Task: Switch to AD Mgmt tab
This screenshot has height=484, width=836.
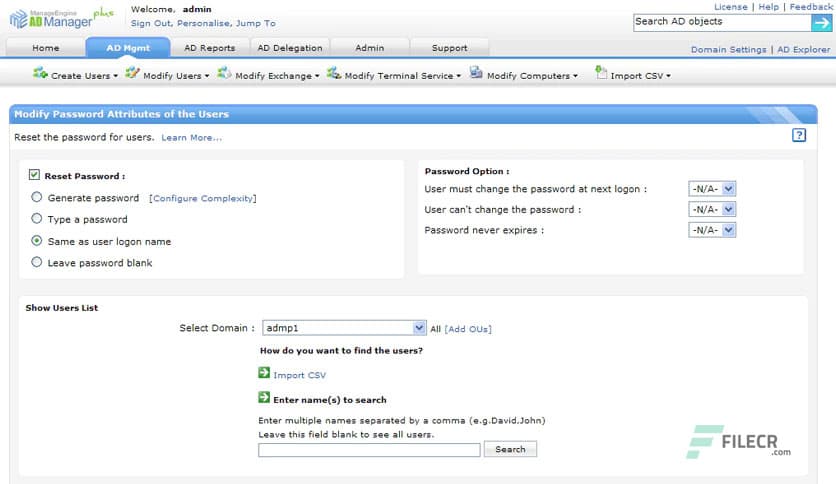Action: click(128, 48)
